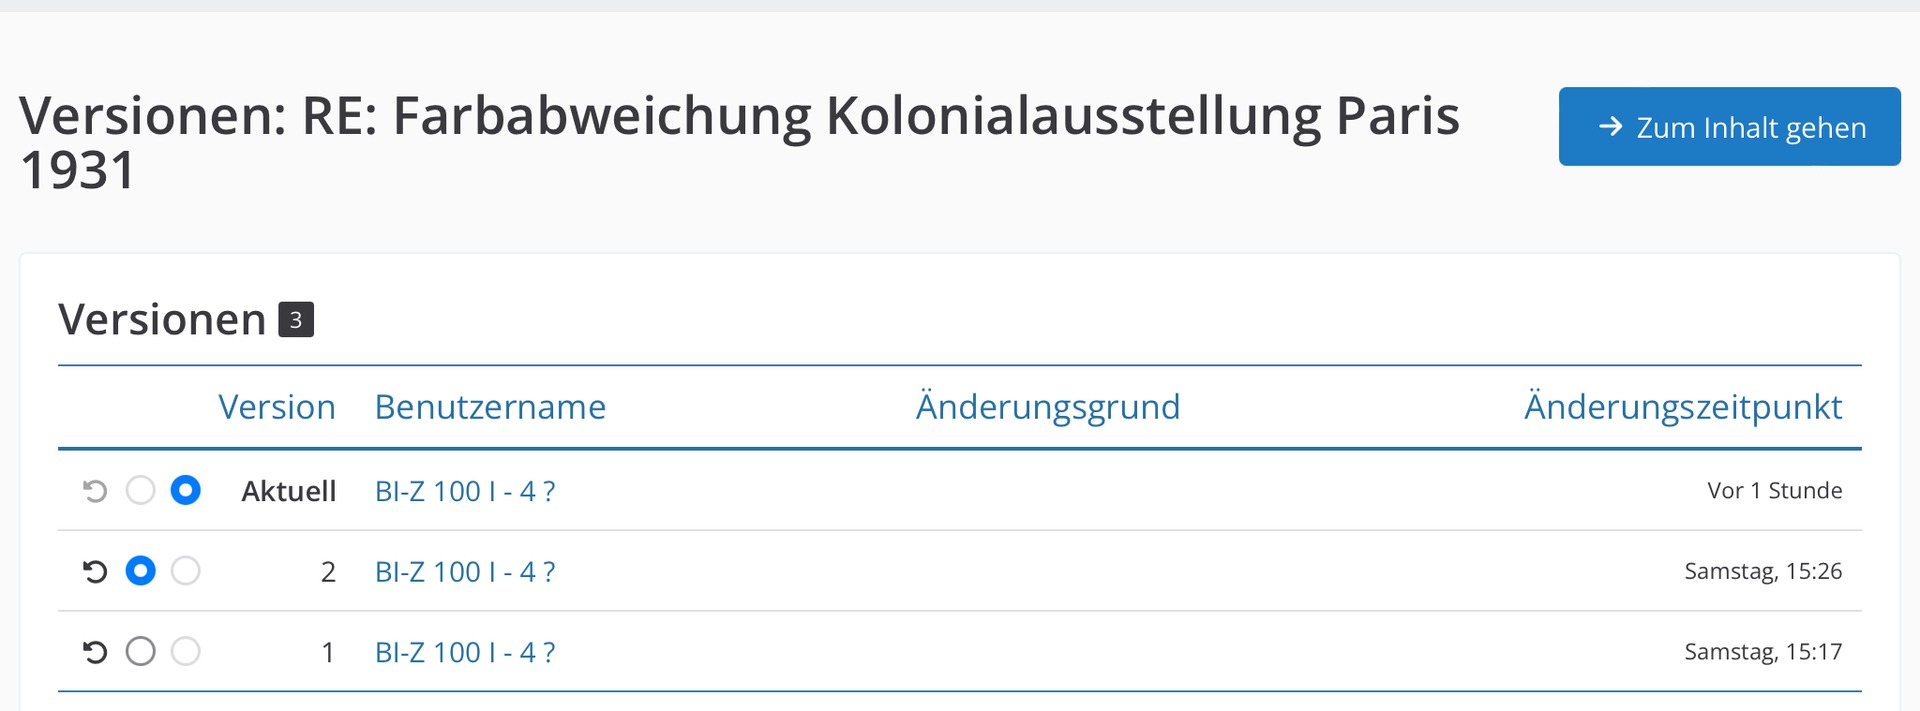This screenshot has width=1920, height=711.
Task: Select right radio button for version 1
Action: tap(185, 652)
